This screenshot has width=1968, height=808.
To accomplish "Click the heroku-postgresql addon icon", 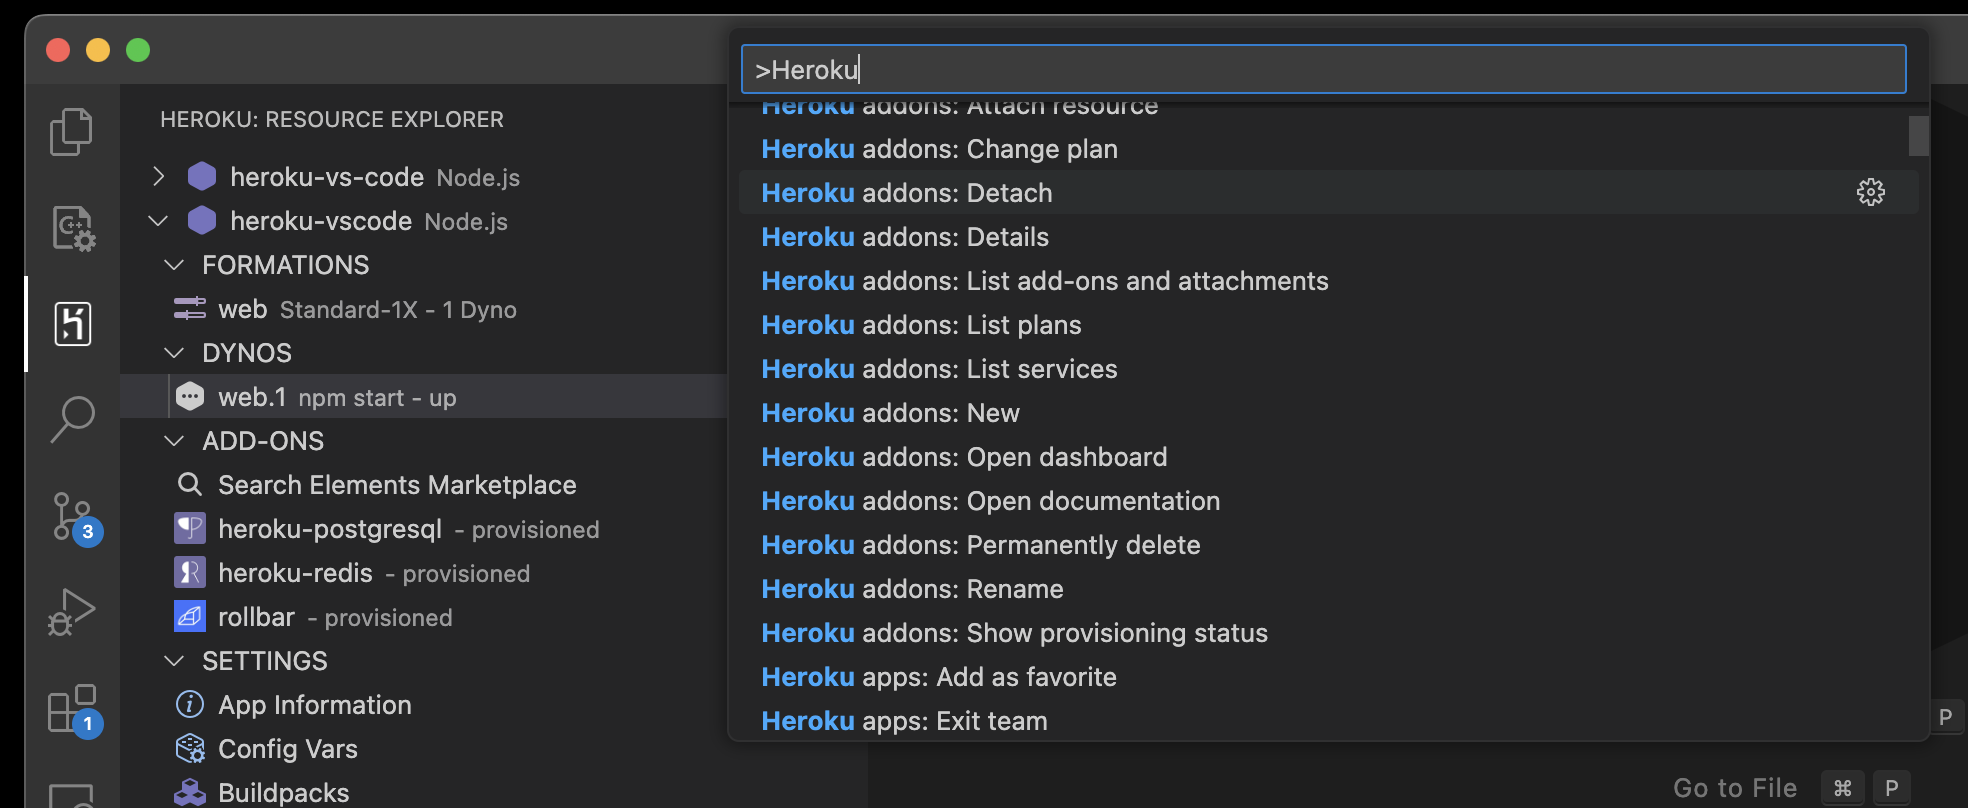I will tap(190, 529).
